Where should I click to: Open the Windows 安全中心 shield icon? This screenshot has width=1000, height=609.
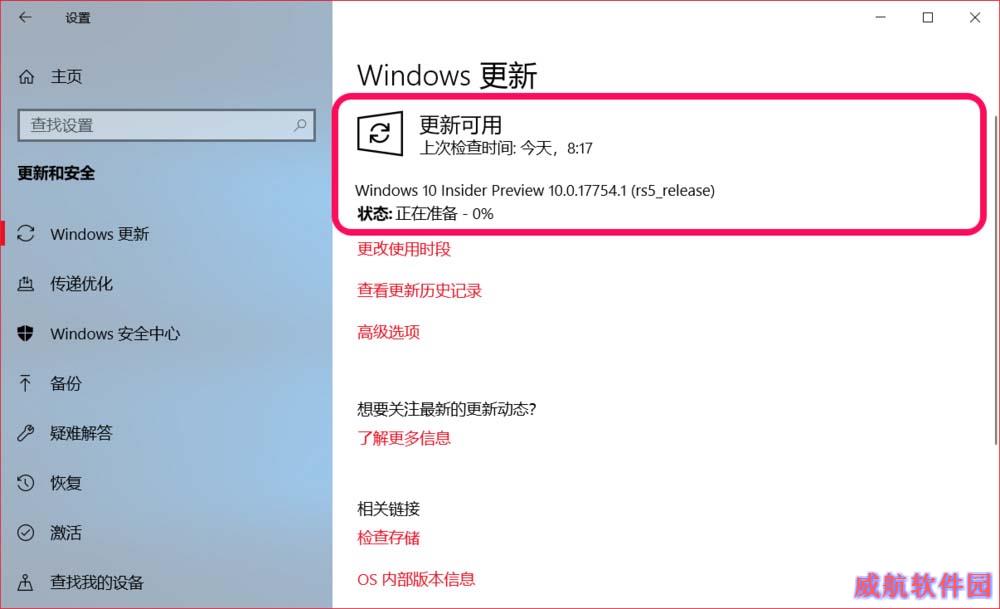tap(26, 333)
